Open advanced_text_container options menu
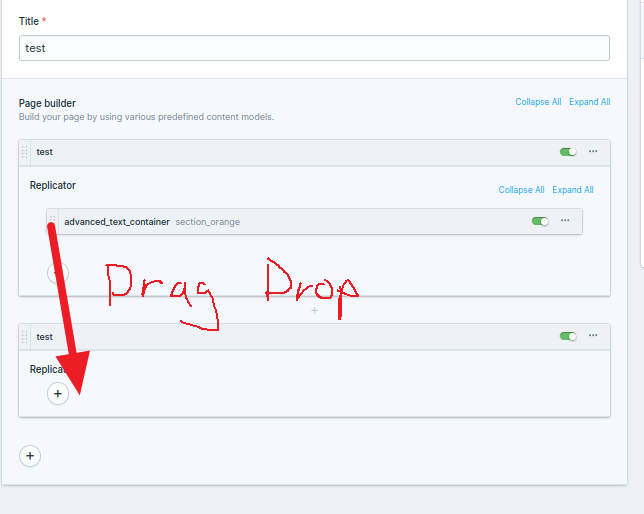Viewport: 644px width, 514px height. (x=565, y=221)
